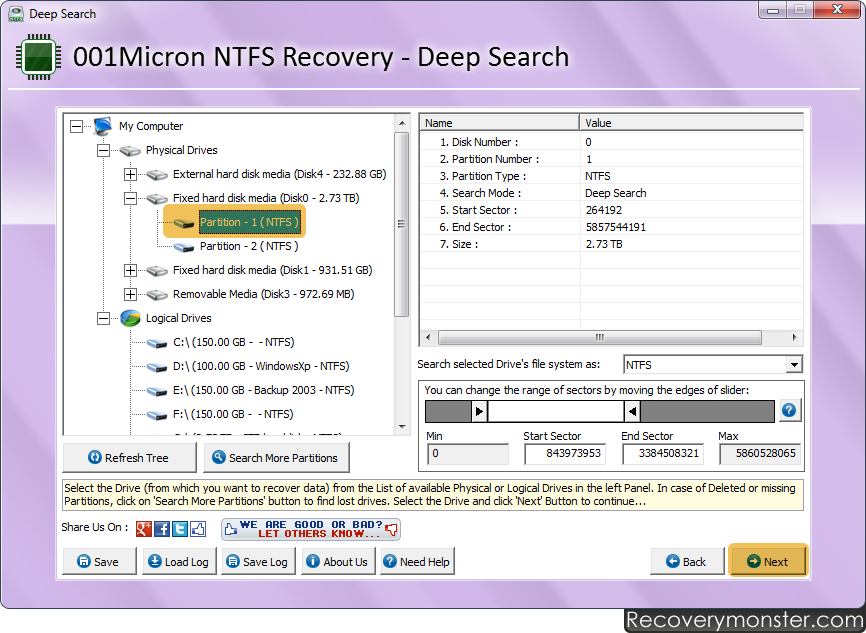Click the Facebook share icon
Screen dimensions: 866x633
[x=162, y=529]
